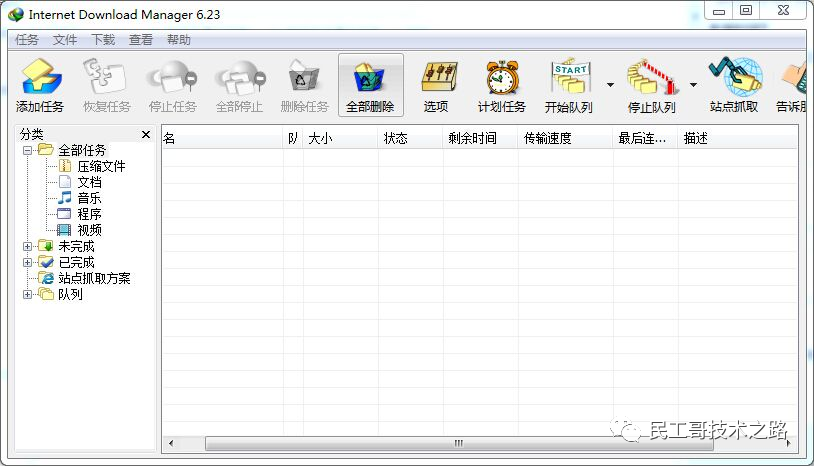Image resolution: width=814 pixels, height=466 pixels.
Task: Sort by the 大小 column header
Action: click(x=341, y=139)
